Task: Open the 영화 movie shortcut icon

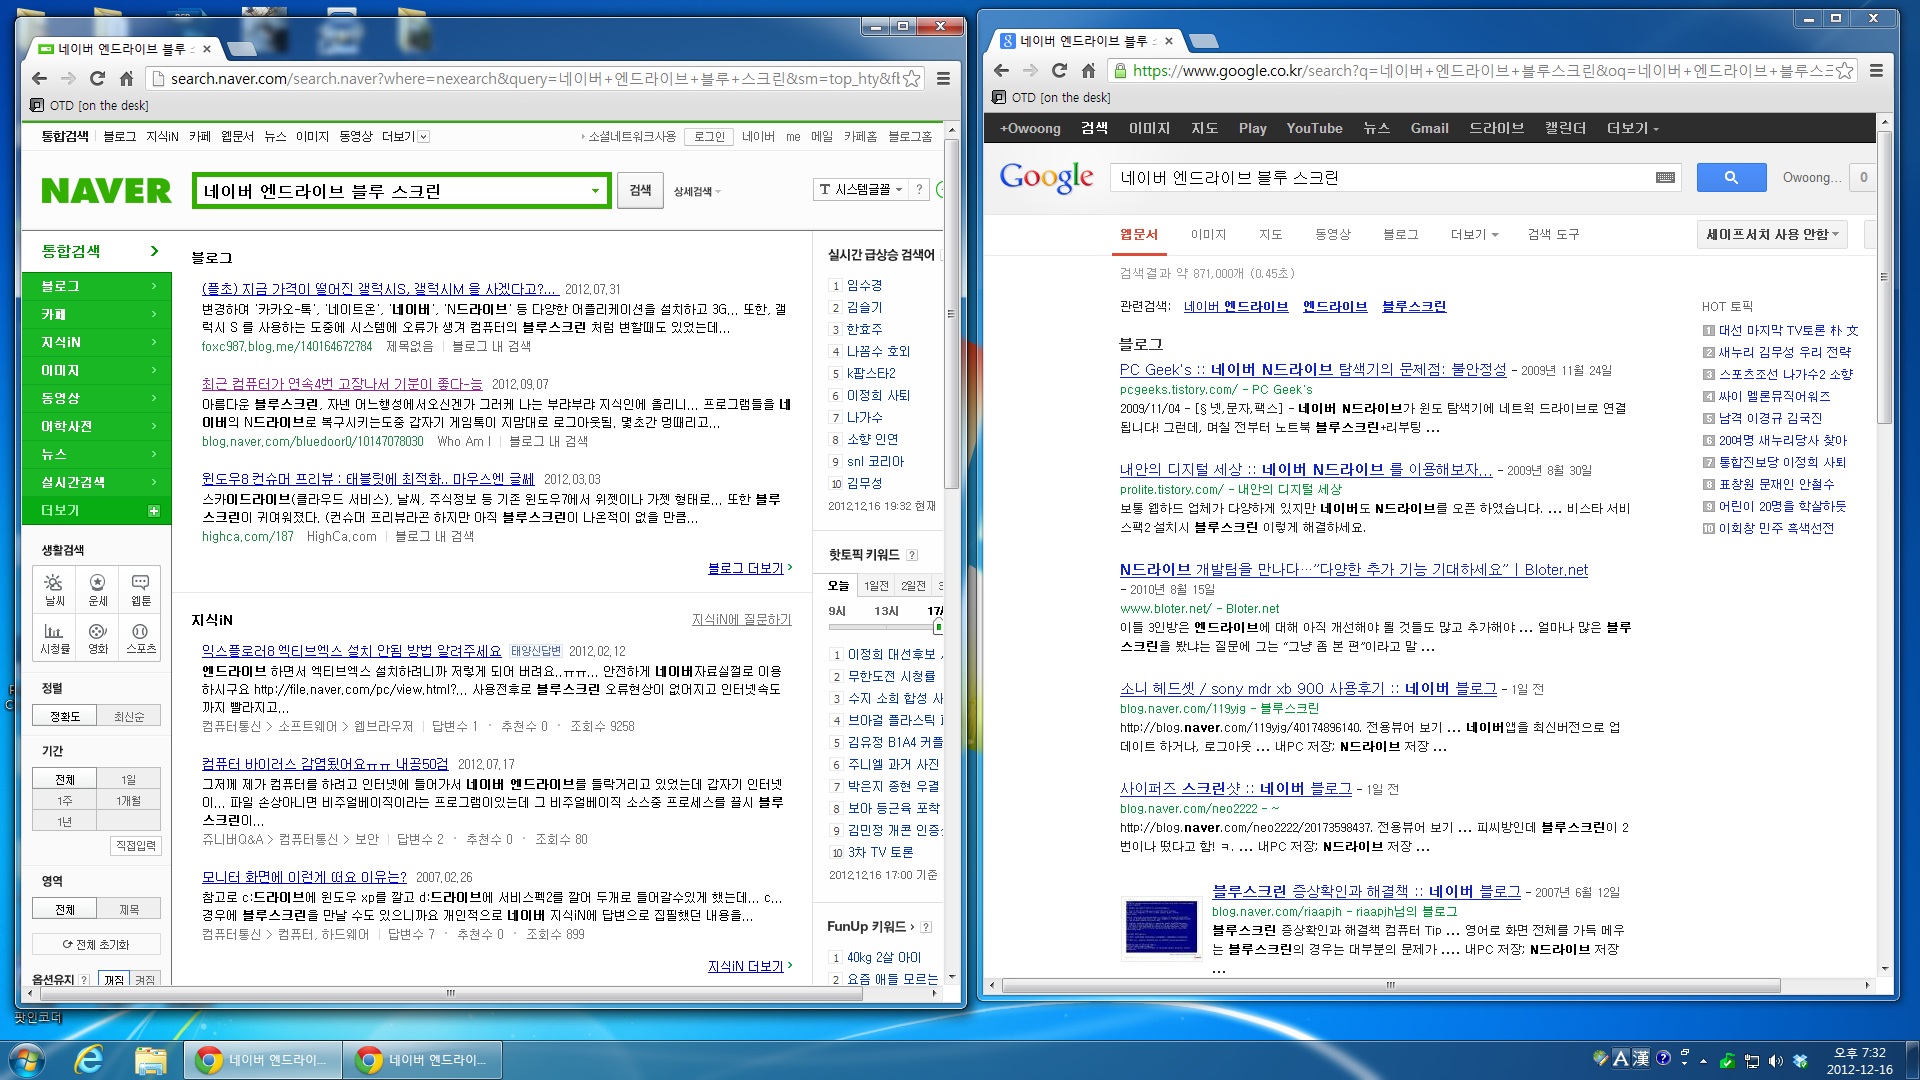Action: (x=97, y=638)
